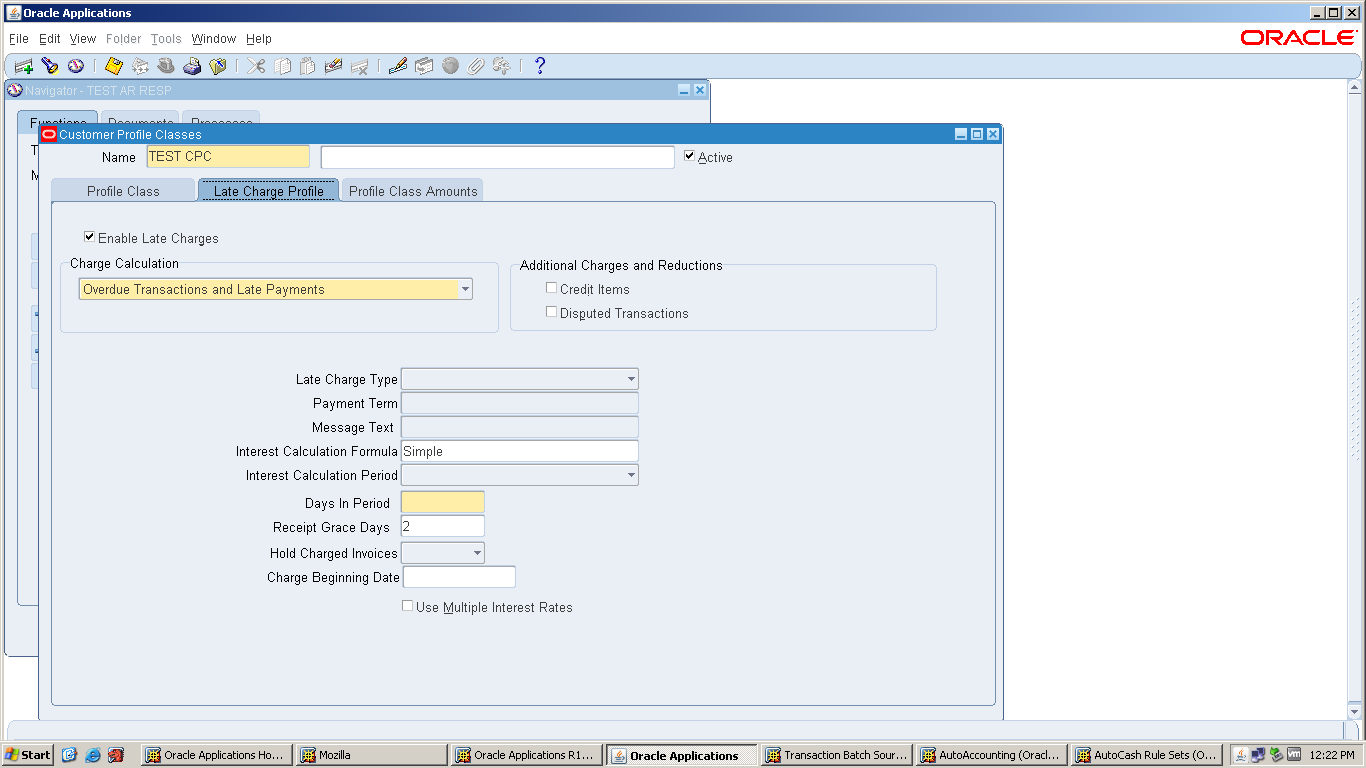This screenshot has width=1366, height=768.
Task: Open AutoAccounting taskbar window
Action: pos(992,755)
